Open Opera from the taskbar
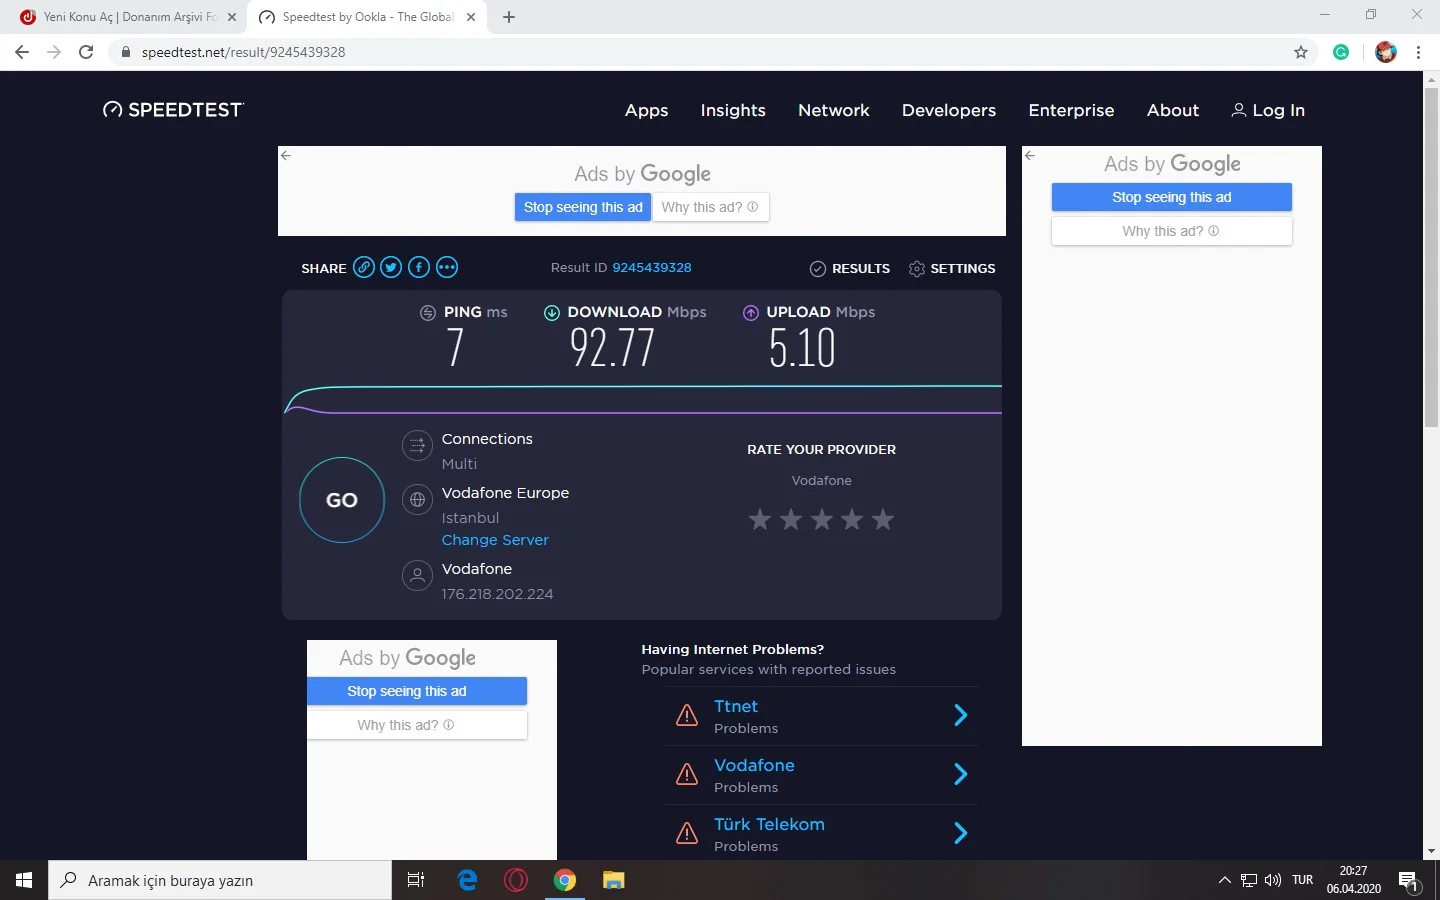Viewport: 1440px width, 900px height. pos(516,880)
